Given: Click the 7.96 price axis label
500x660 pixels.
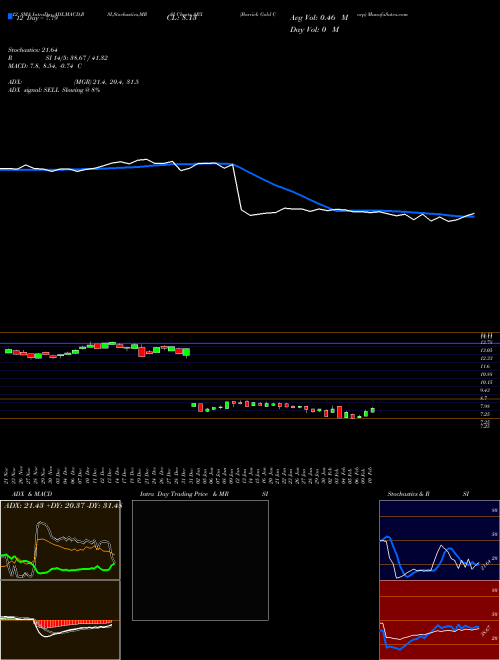Looking at the screenshot, I should click(487, 406).
